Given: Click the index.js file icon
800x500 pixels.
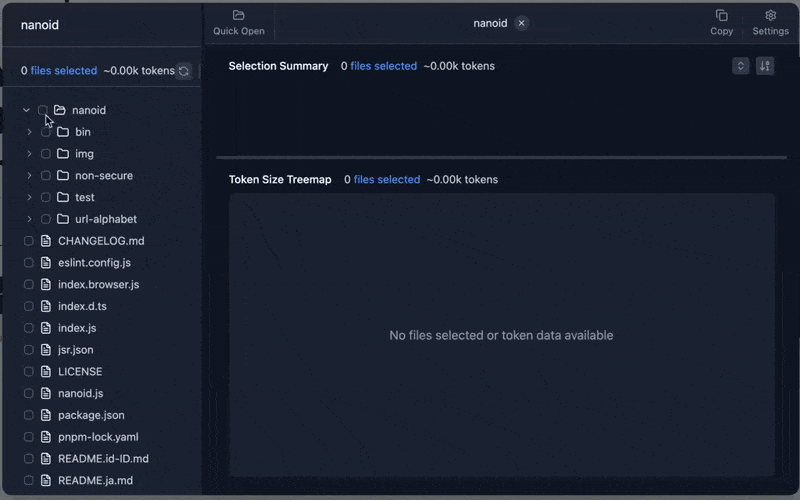Looking at the screenshot, I should 46,328.
